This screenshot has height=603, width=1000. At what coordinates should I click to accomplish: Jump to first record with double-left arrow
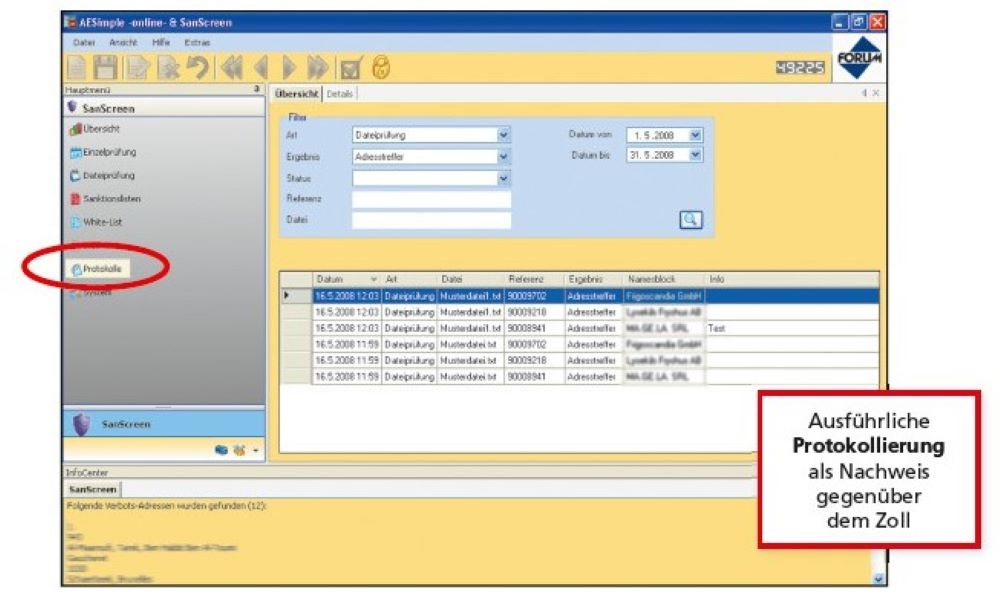[x=232, y=67]
